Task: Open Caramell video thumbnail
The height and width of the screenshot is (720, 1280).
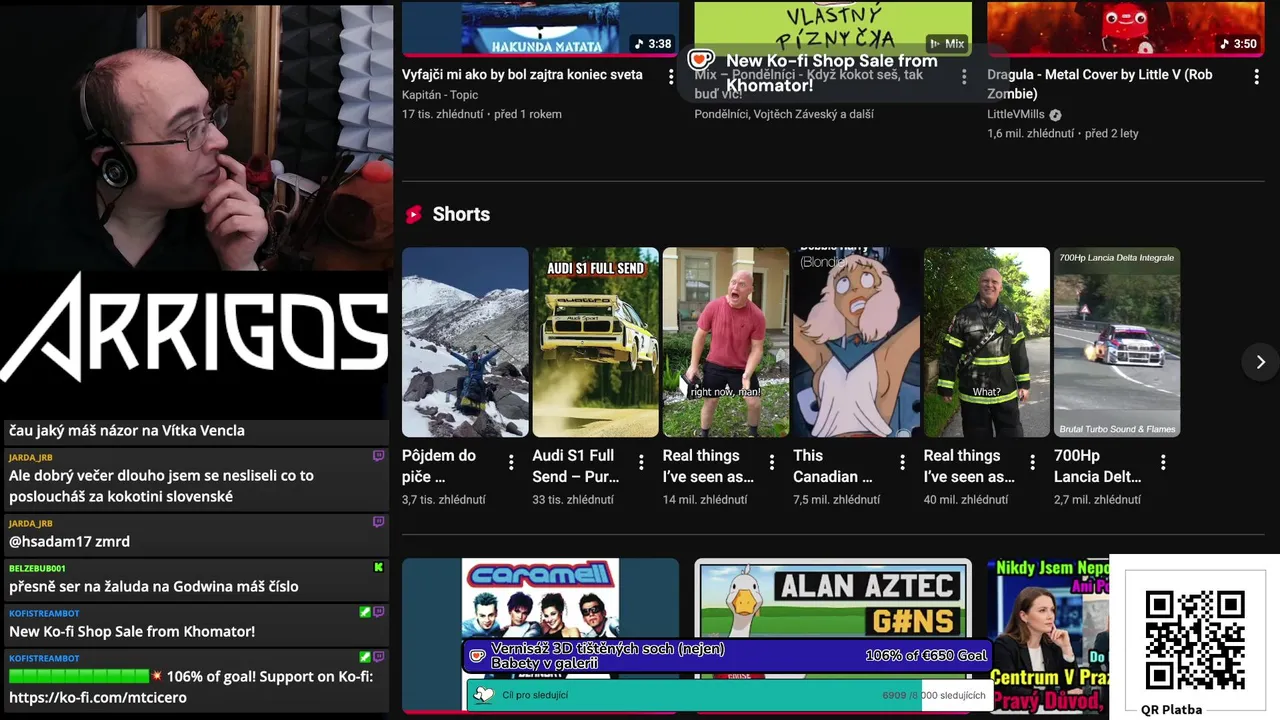Action: click(540, 635)
